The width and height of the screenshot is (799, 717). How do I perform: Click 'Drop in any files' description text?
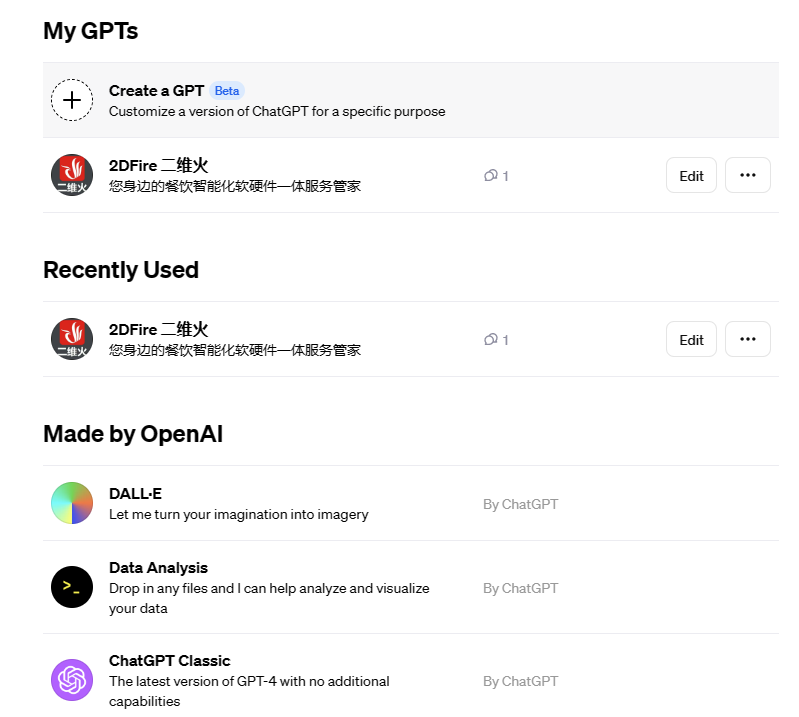tap(269, 598)
